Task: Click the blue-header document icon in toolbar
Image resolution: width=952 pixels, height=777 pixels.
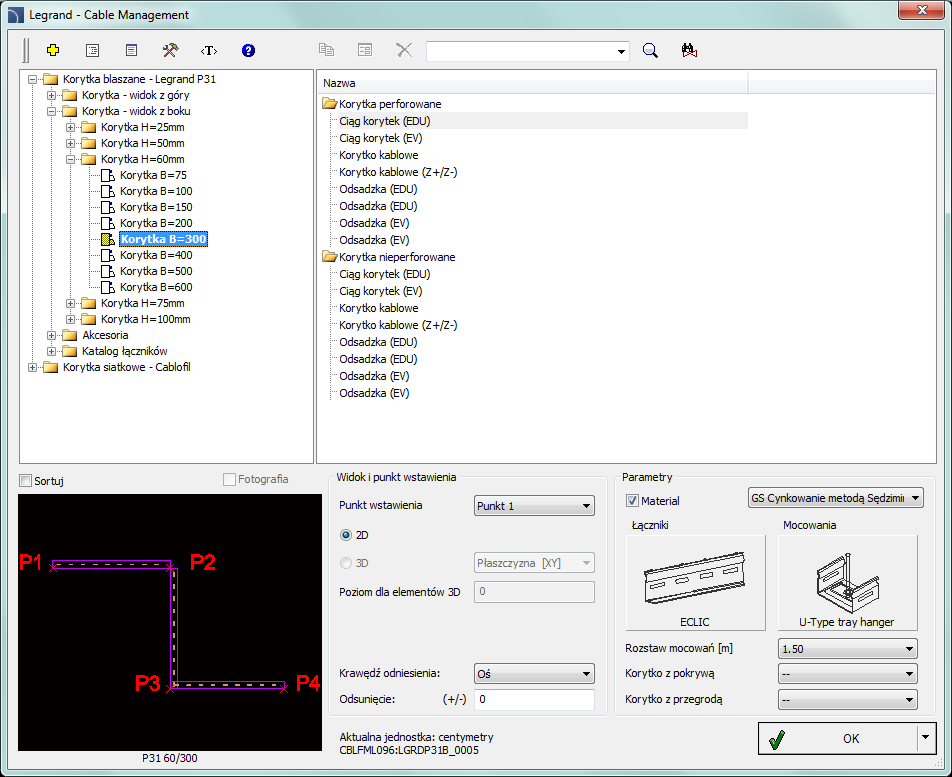Action: (x=131, y=50)
